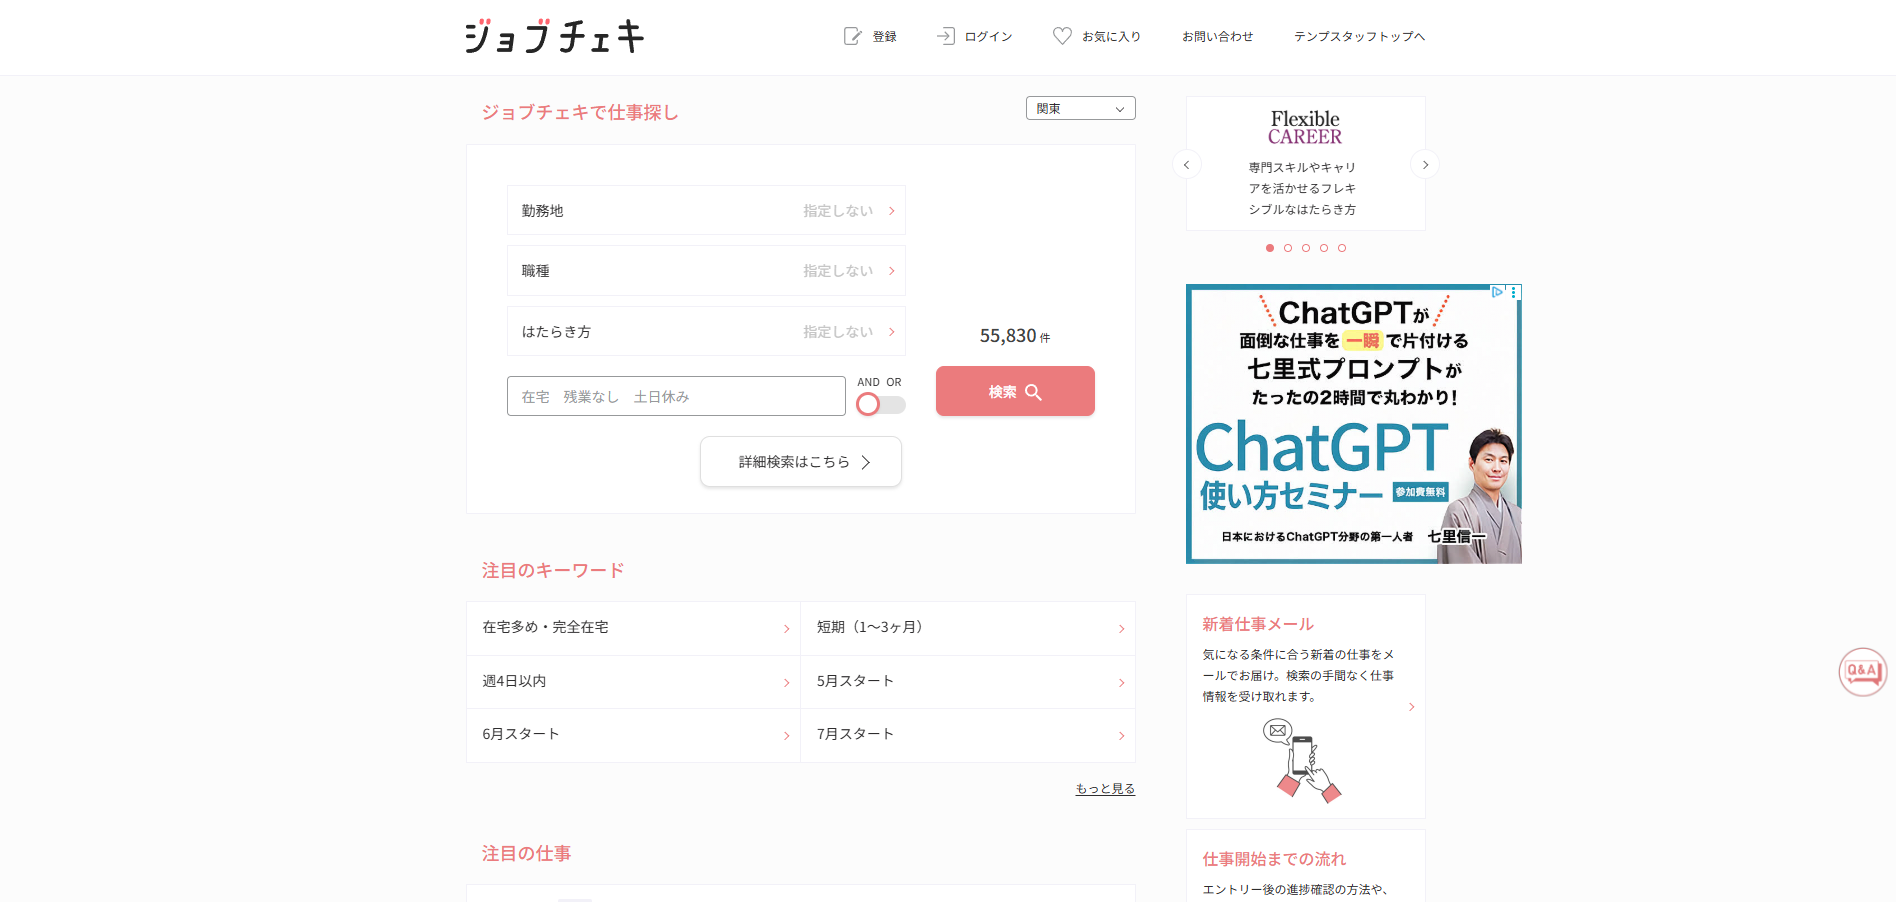Screen dimensions: 1896x902
Task: Open お問い合わせ in the top menu
Action: tap(1217, 37)
